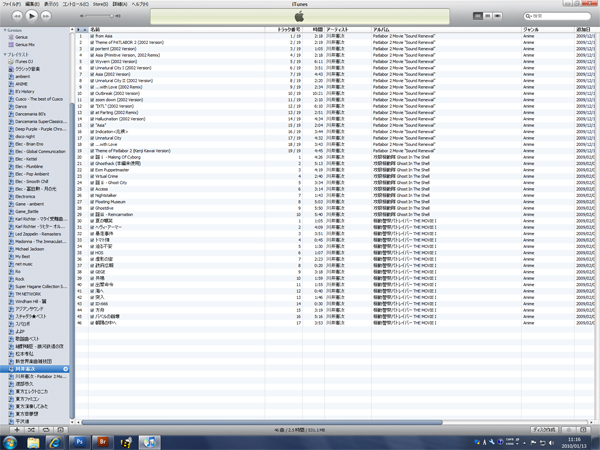Skip ahead with the Next track button
This screenshot has height=450, width=600.
click(x=46, y=16)
